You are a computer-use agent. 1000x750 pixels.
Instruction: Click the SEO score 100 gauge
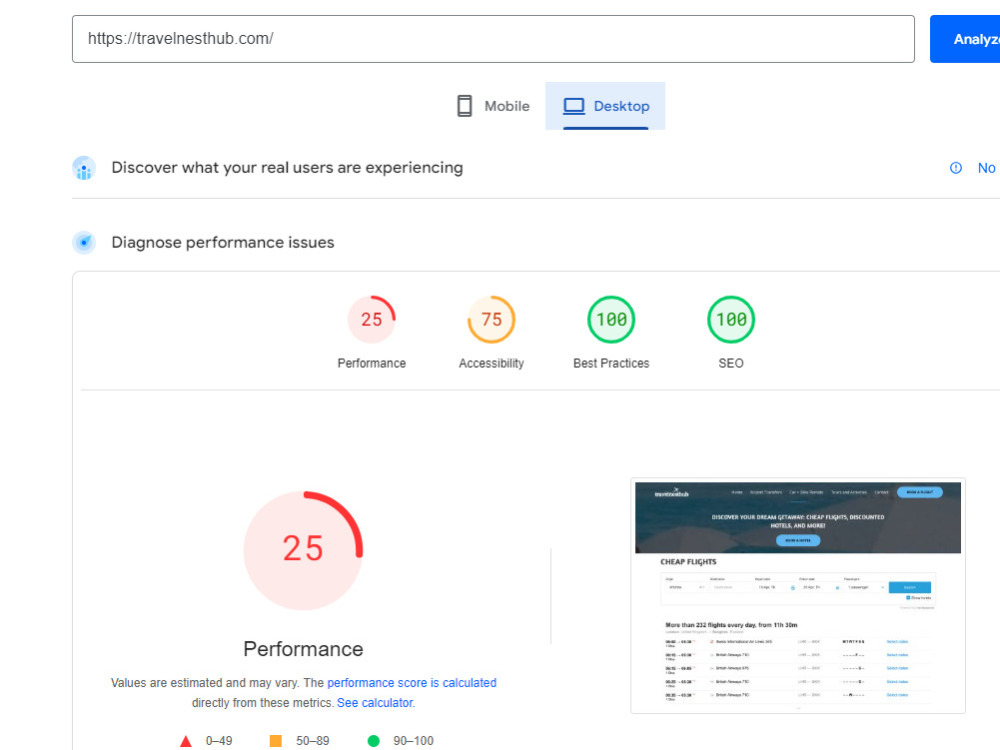[731, 320]
